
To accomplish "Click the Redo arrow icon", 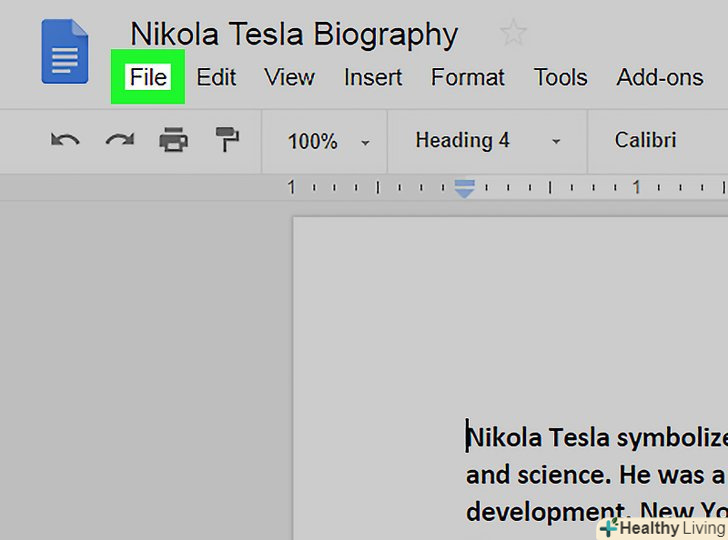I will (119, 141).
